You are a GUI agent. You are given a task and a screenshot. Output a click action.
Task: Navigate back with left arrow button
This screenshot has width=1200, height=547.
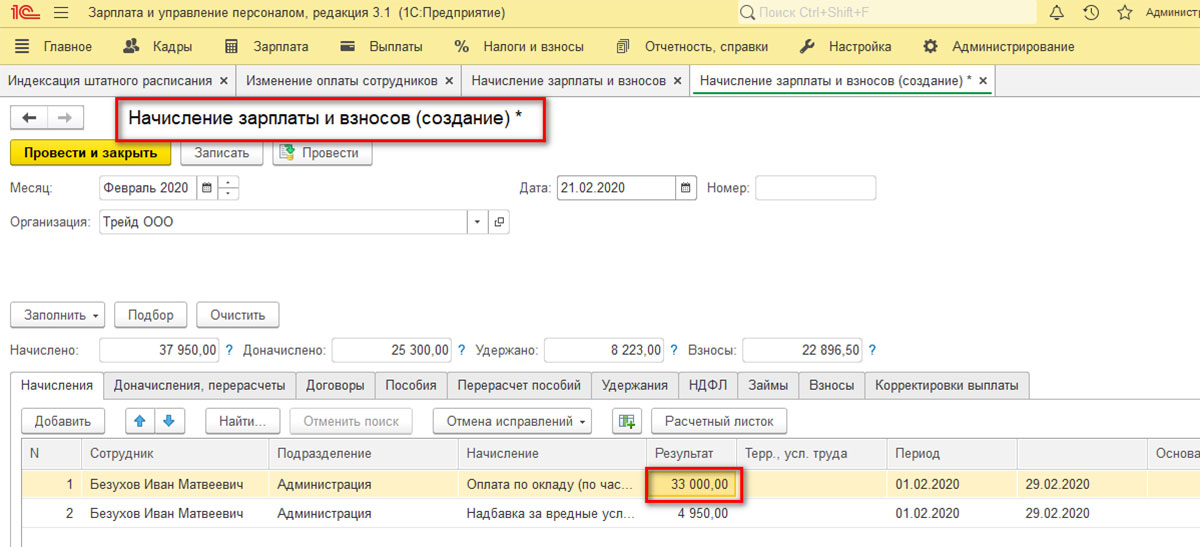click(29, 118)
